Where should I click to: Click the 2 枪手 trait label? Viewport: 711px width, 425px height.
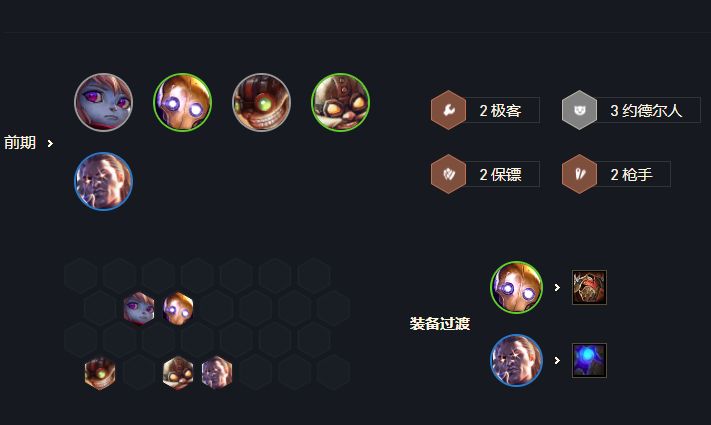631,174
